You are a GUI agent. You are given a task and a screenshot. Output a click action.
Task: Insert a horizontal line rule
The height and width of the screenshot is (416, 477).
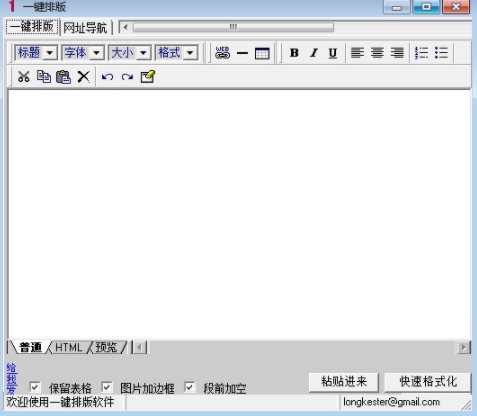242,53
